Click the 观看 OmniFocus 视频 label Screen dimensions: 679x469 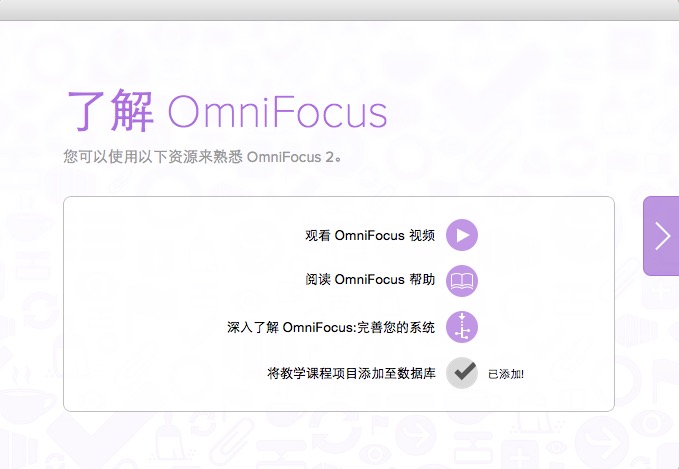(x=370, y=235)
